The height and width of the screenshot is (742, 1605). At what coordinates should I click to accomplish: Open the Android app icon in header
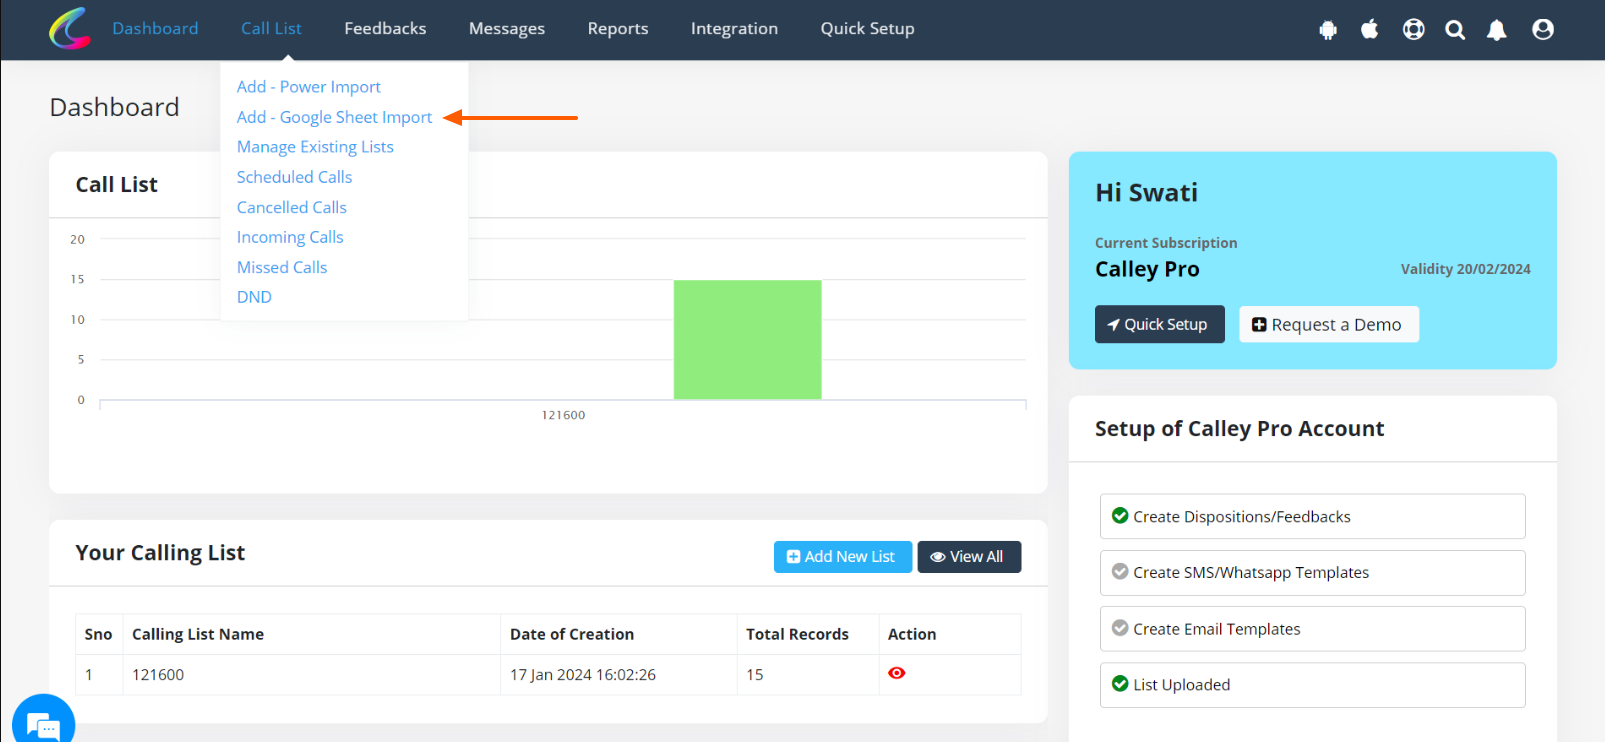point(1328,30)
